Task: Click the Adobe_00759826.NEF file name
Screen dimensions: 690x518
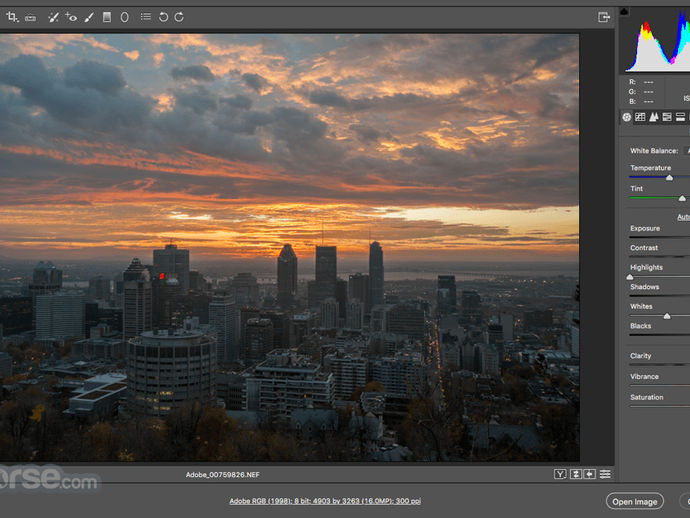Action: pos(222,474)
